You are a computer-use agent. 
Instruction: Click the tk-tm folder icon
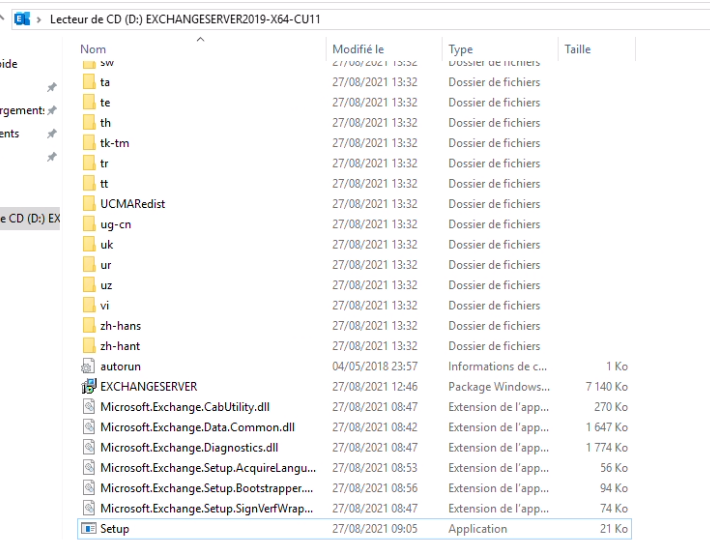tap(89, 143)
